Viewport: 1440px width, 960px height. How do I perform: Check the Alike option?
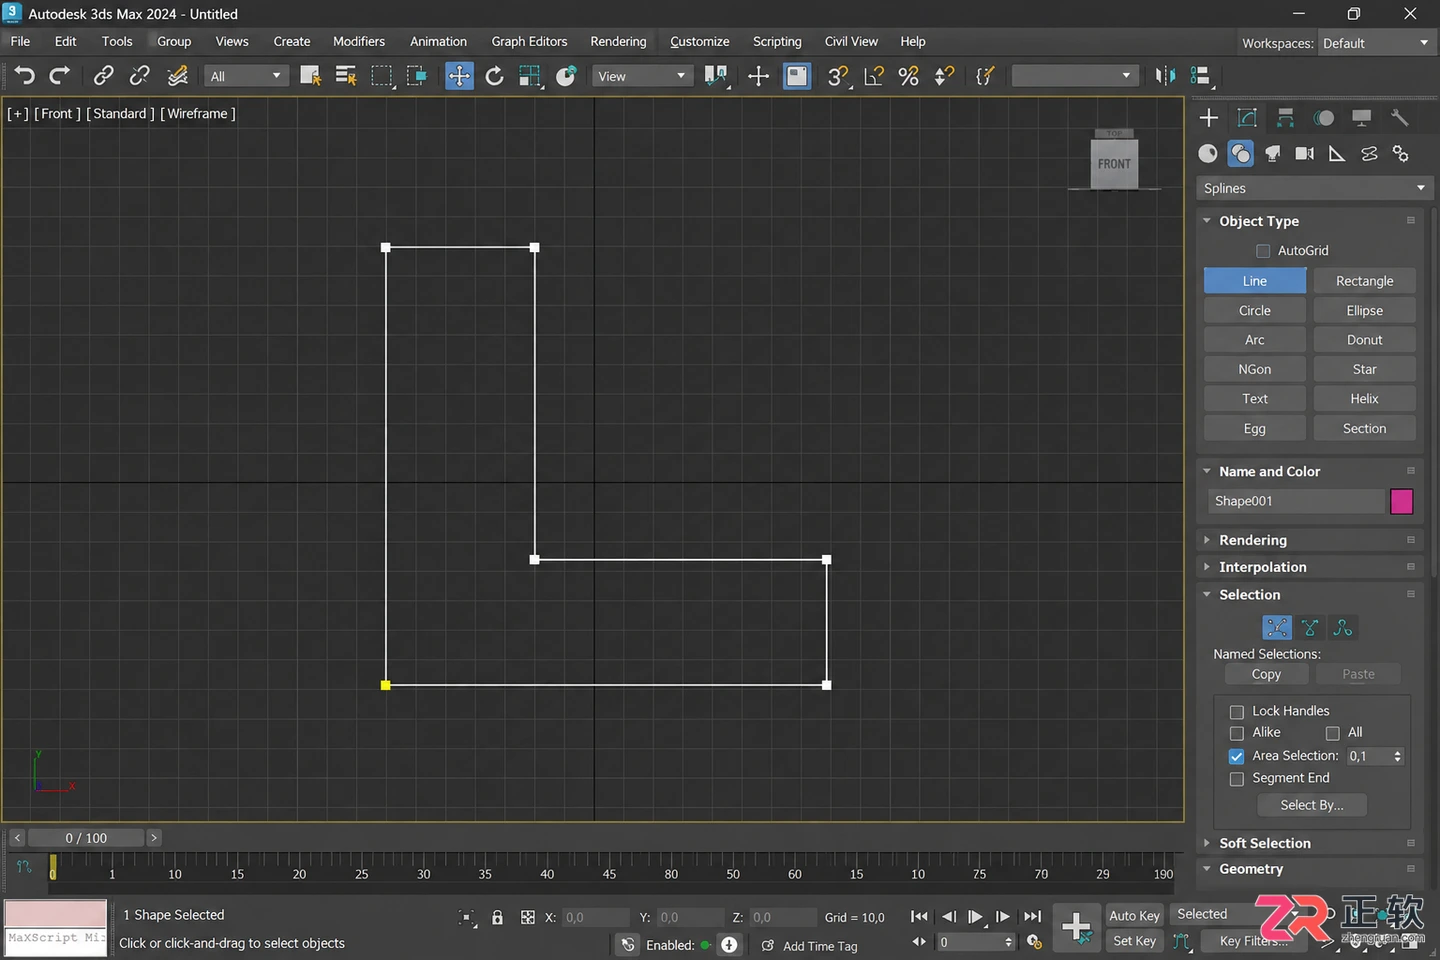click(x=1237, y=733)
